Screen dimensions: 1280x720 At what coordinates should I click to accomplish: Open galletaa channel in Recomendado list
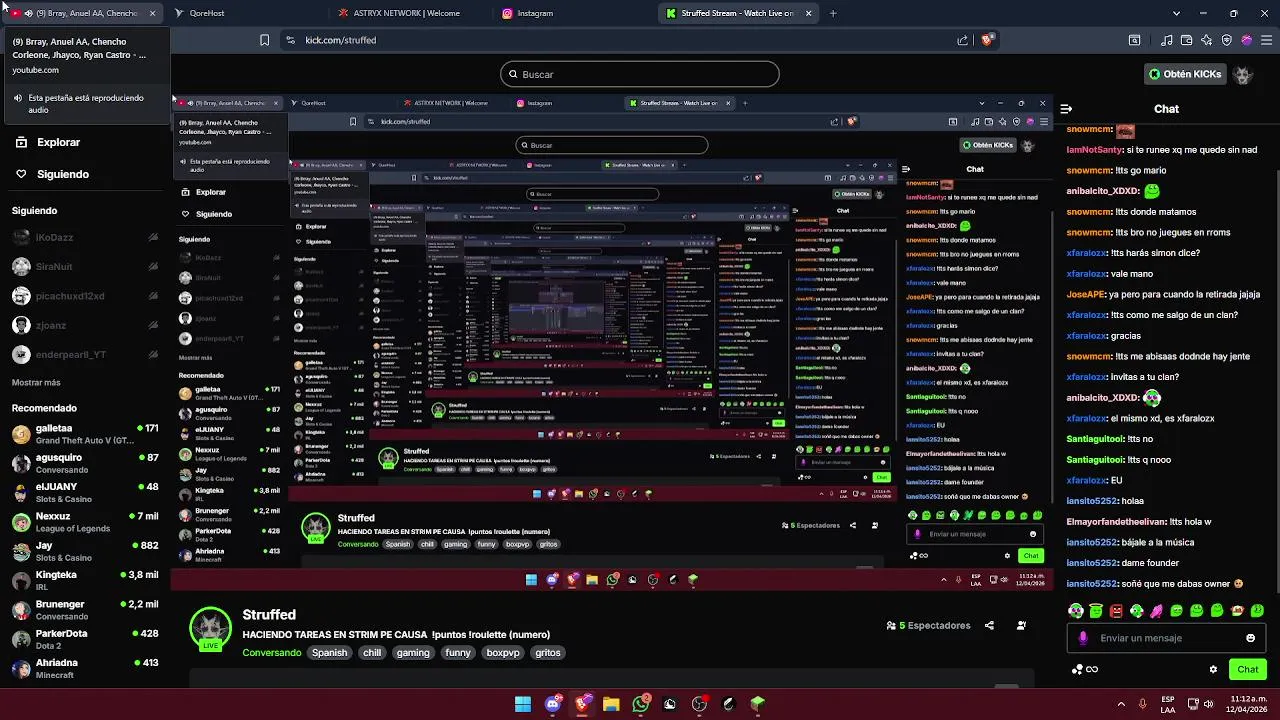(x=85, y=434)
